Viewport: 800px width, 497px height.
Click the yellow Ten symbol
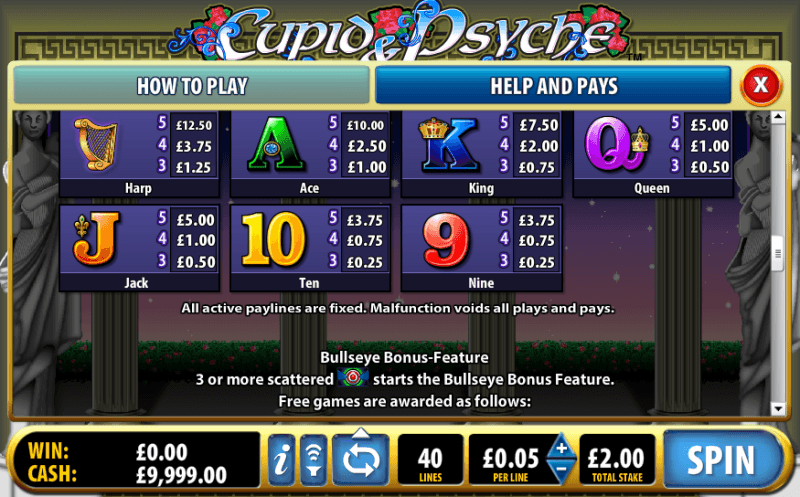point(273,239)
